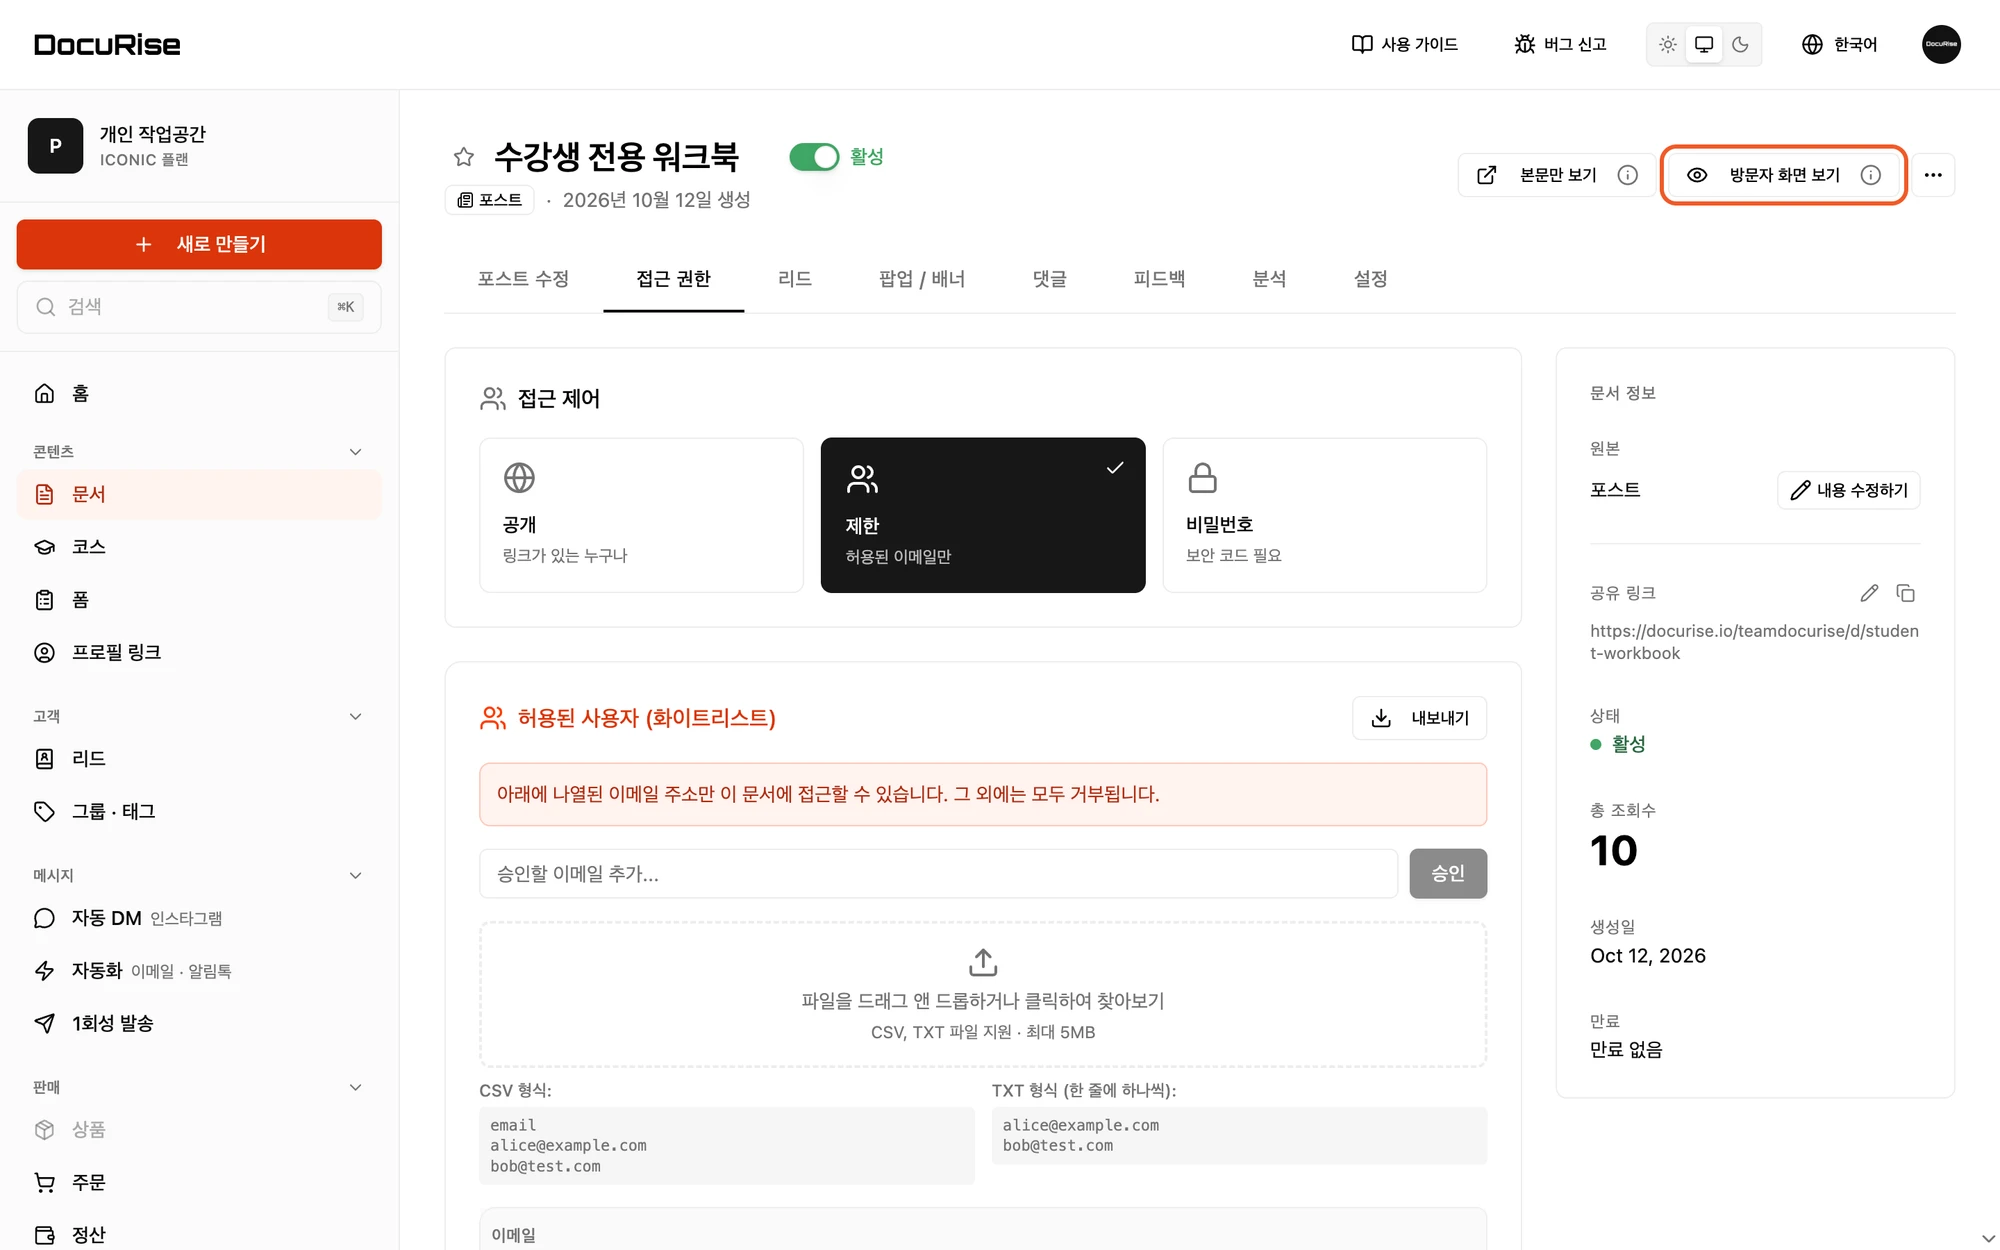Star the 수강생 전용 워크북 document
The width and height of the screenshot is (2000, 1250).
pos(463,157)
